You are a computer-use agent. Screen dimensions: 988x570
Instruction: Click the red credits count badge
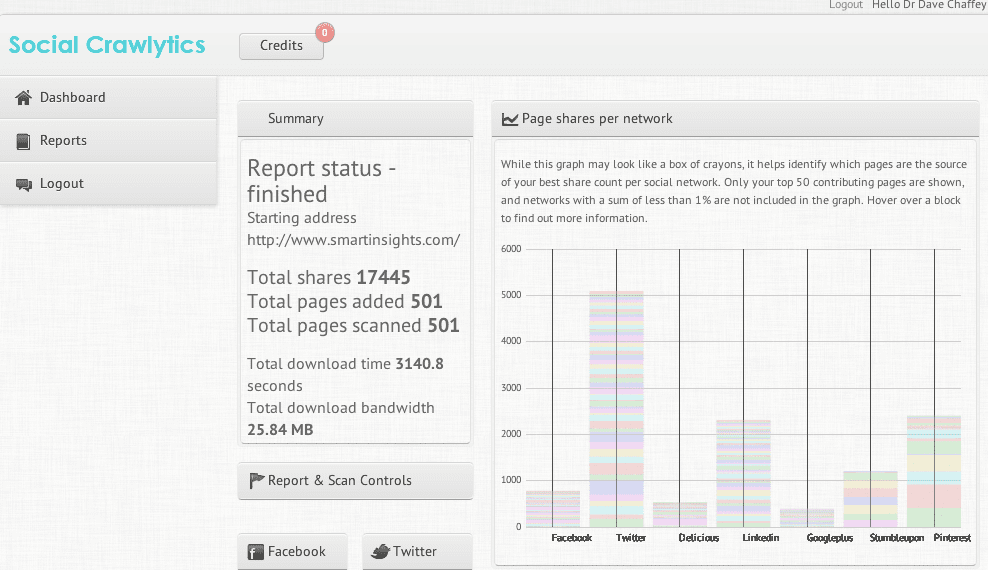pyautogui.click(x=324, y=34)
